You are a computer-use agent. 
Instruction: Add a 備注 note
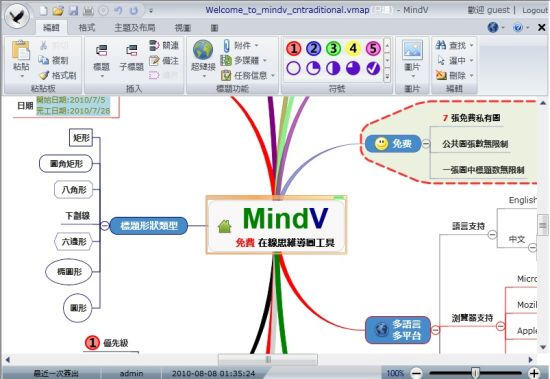164,60
